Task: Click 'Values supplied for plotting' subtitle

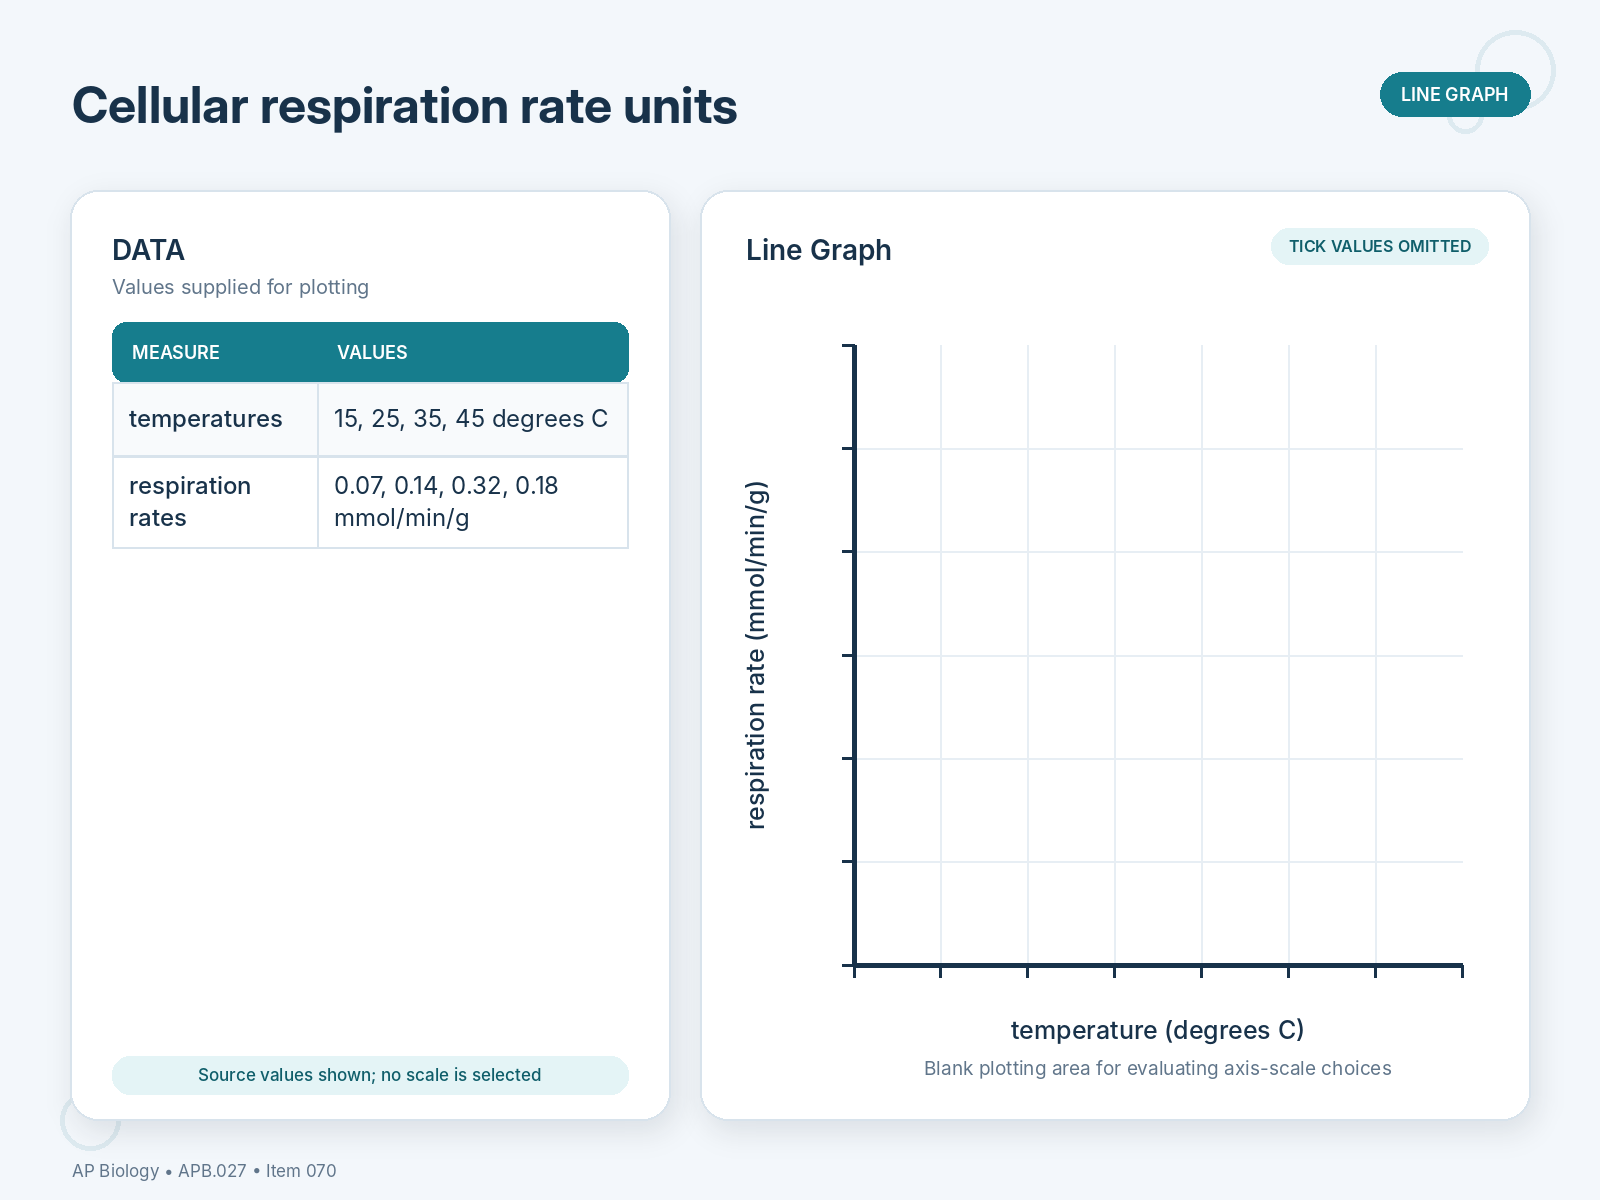Action: (x=240, y=287)
